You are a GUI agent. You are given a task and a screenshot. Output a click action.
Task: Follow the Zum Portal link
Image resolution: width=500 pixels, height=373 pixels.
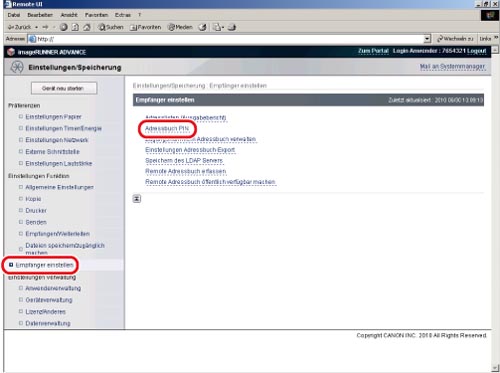click(x=373, y=51)
